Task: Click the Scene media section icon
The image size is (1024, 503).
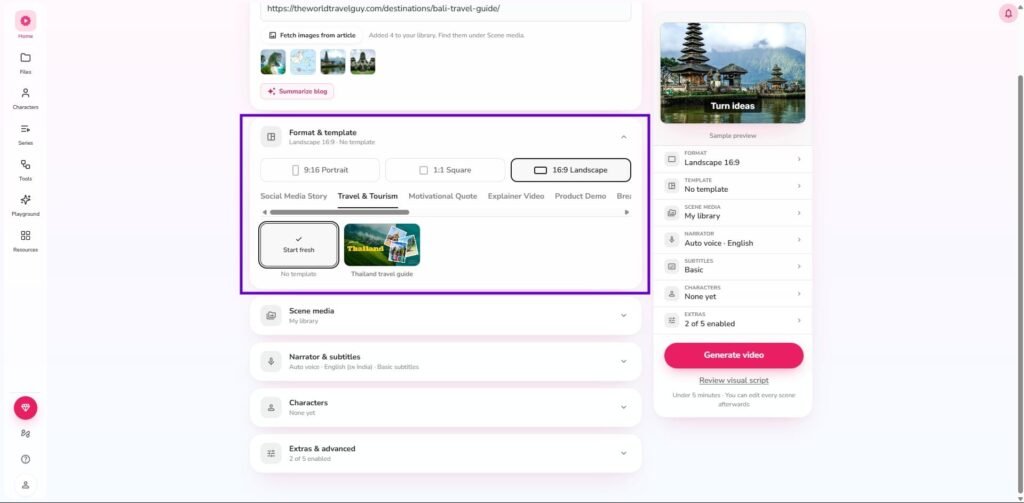Action: point(271,316)
